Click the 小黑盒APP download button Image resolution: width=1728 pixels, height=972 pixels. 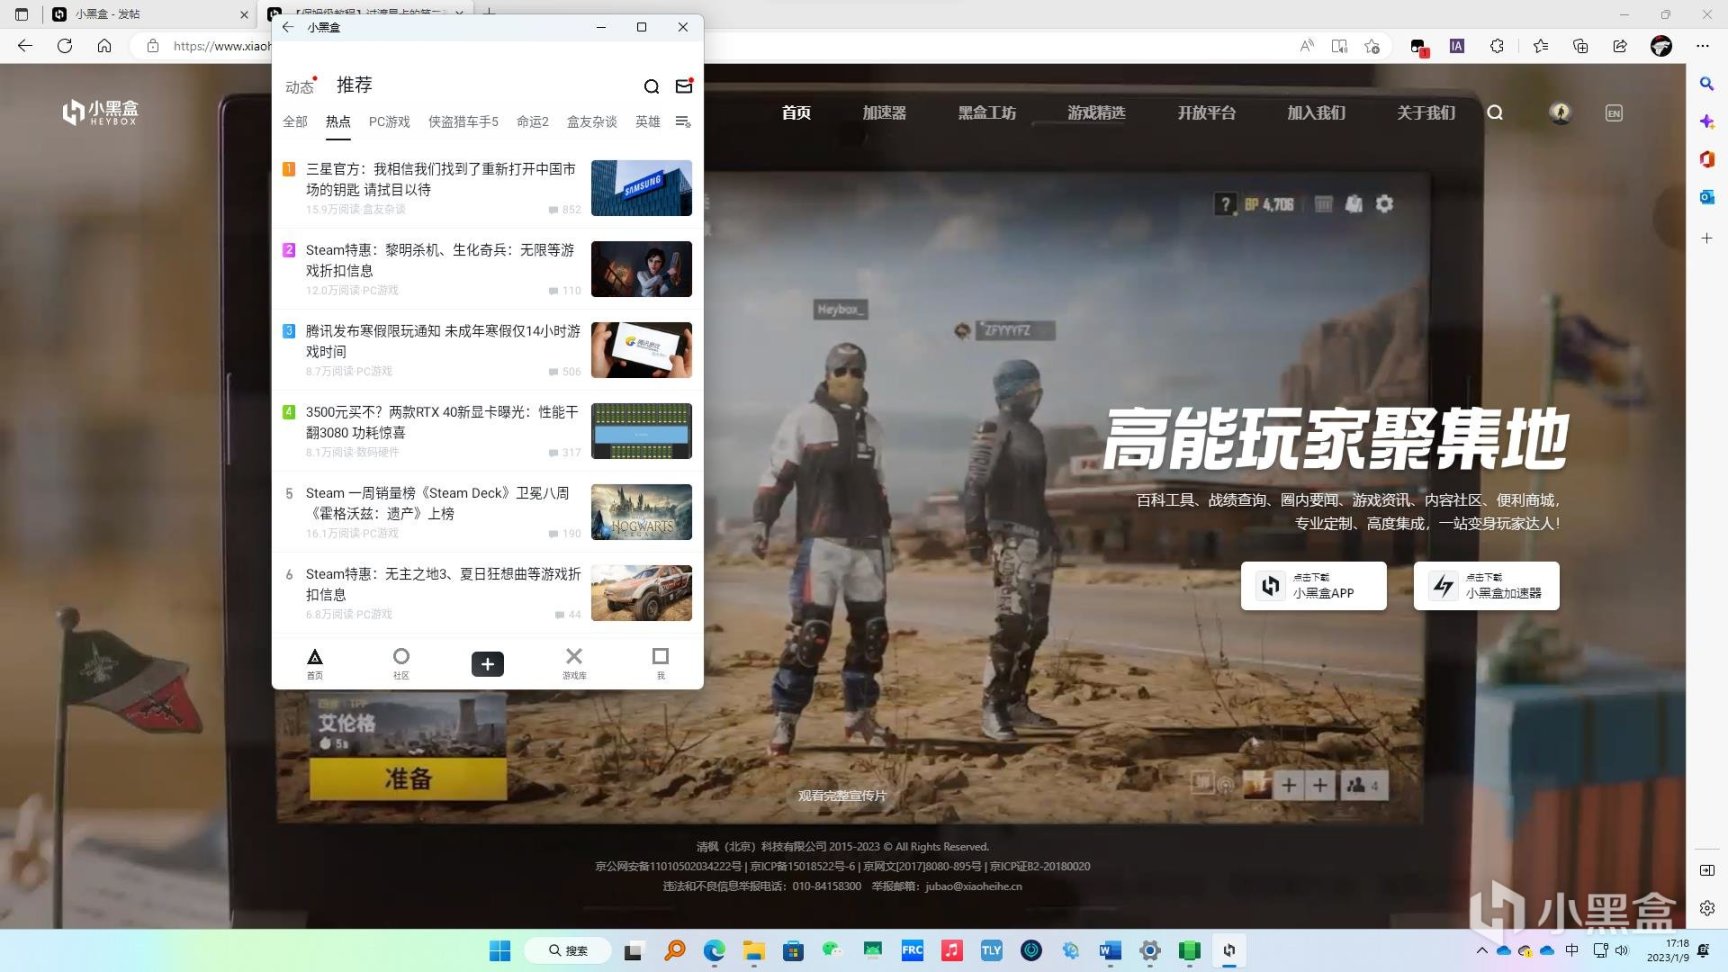pyautogui.click(x=1313, y=586)
